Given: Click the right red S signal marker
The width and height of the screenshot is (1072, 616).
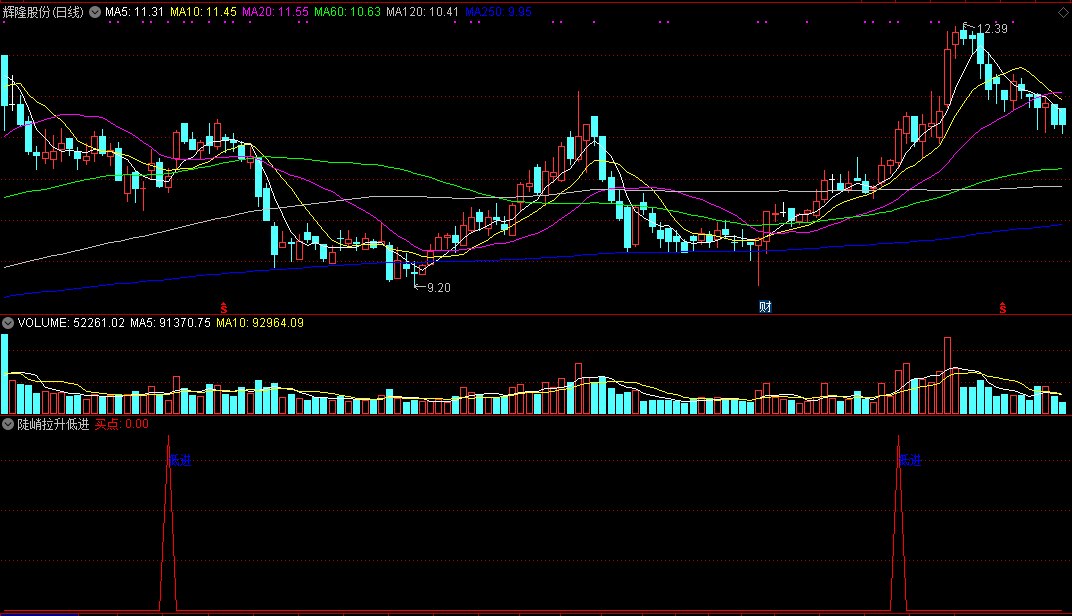Looking at the screenshot, I should pyautogui.click(x=1002, y=308).
